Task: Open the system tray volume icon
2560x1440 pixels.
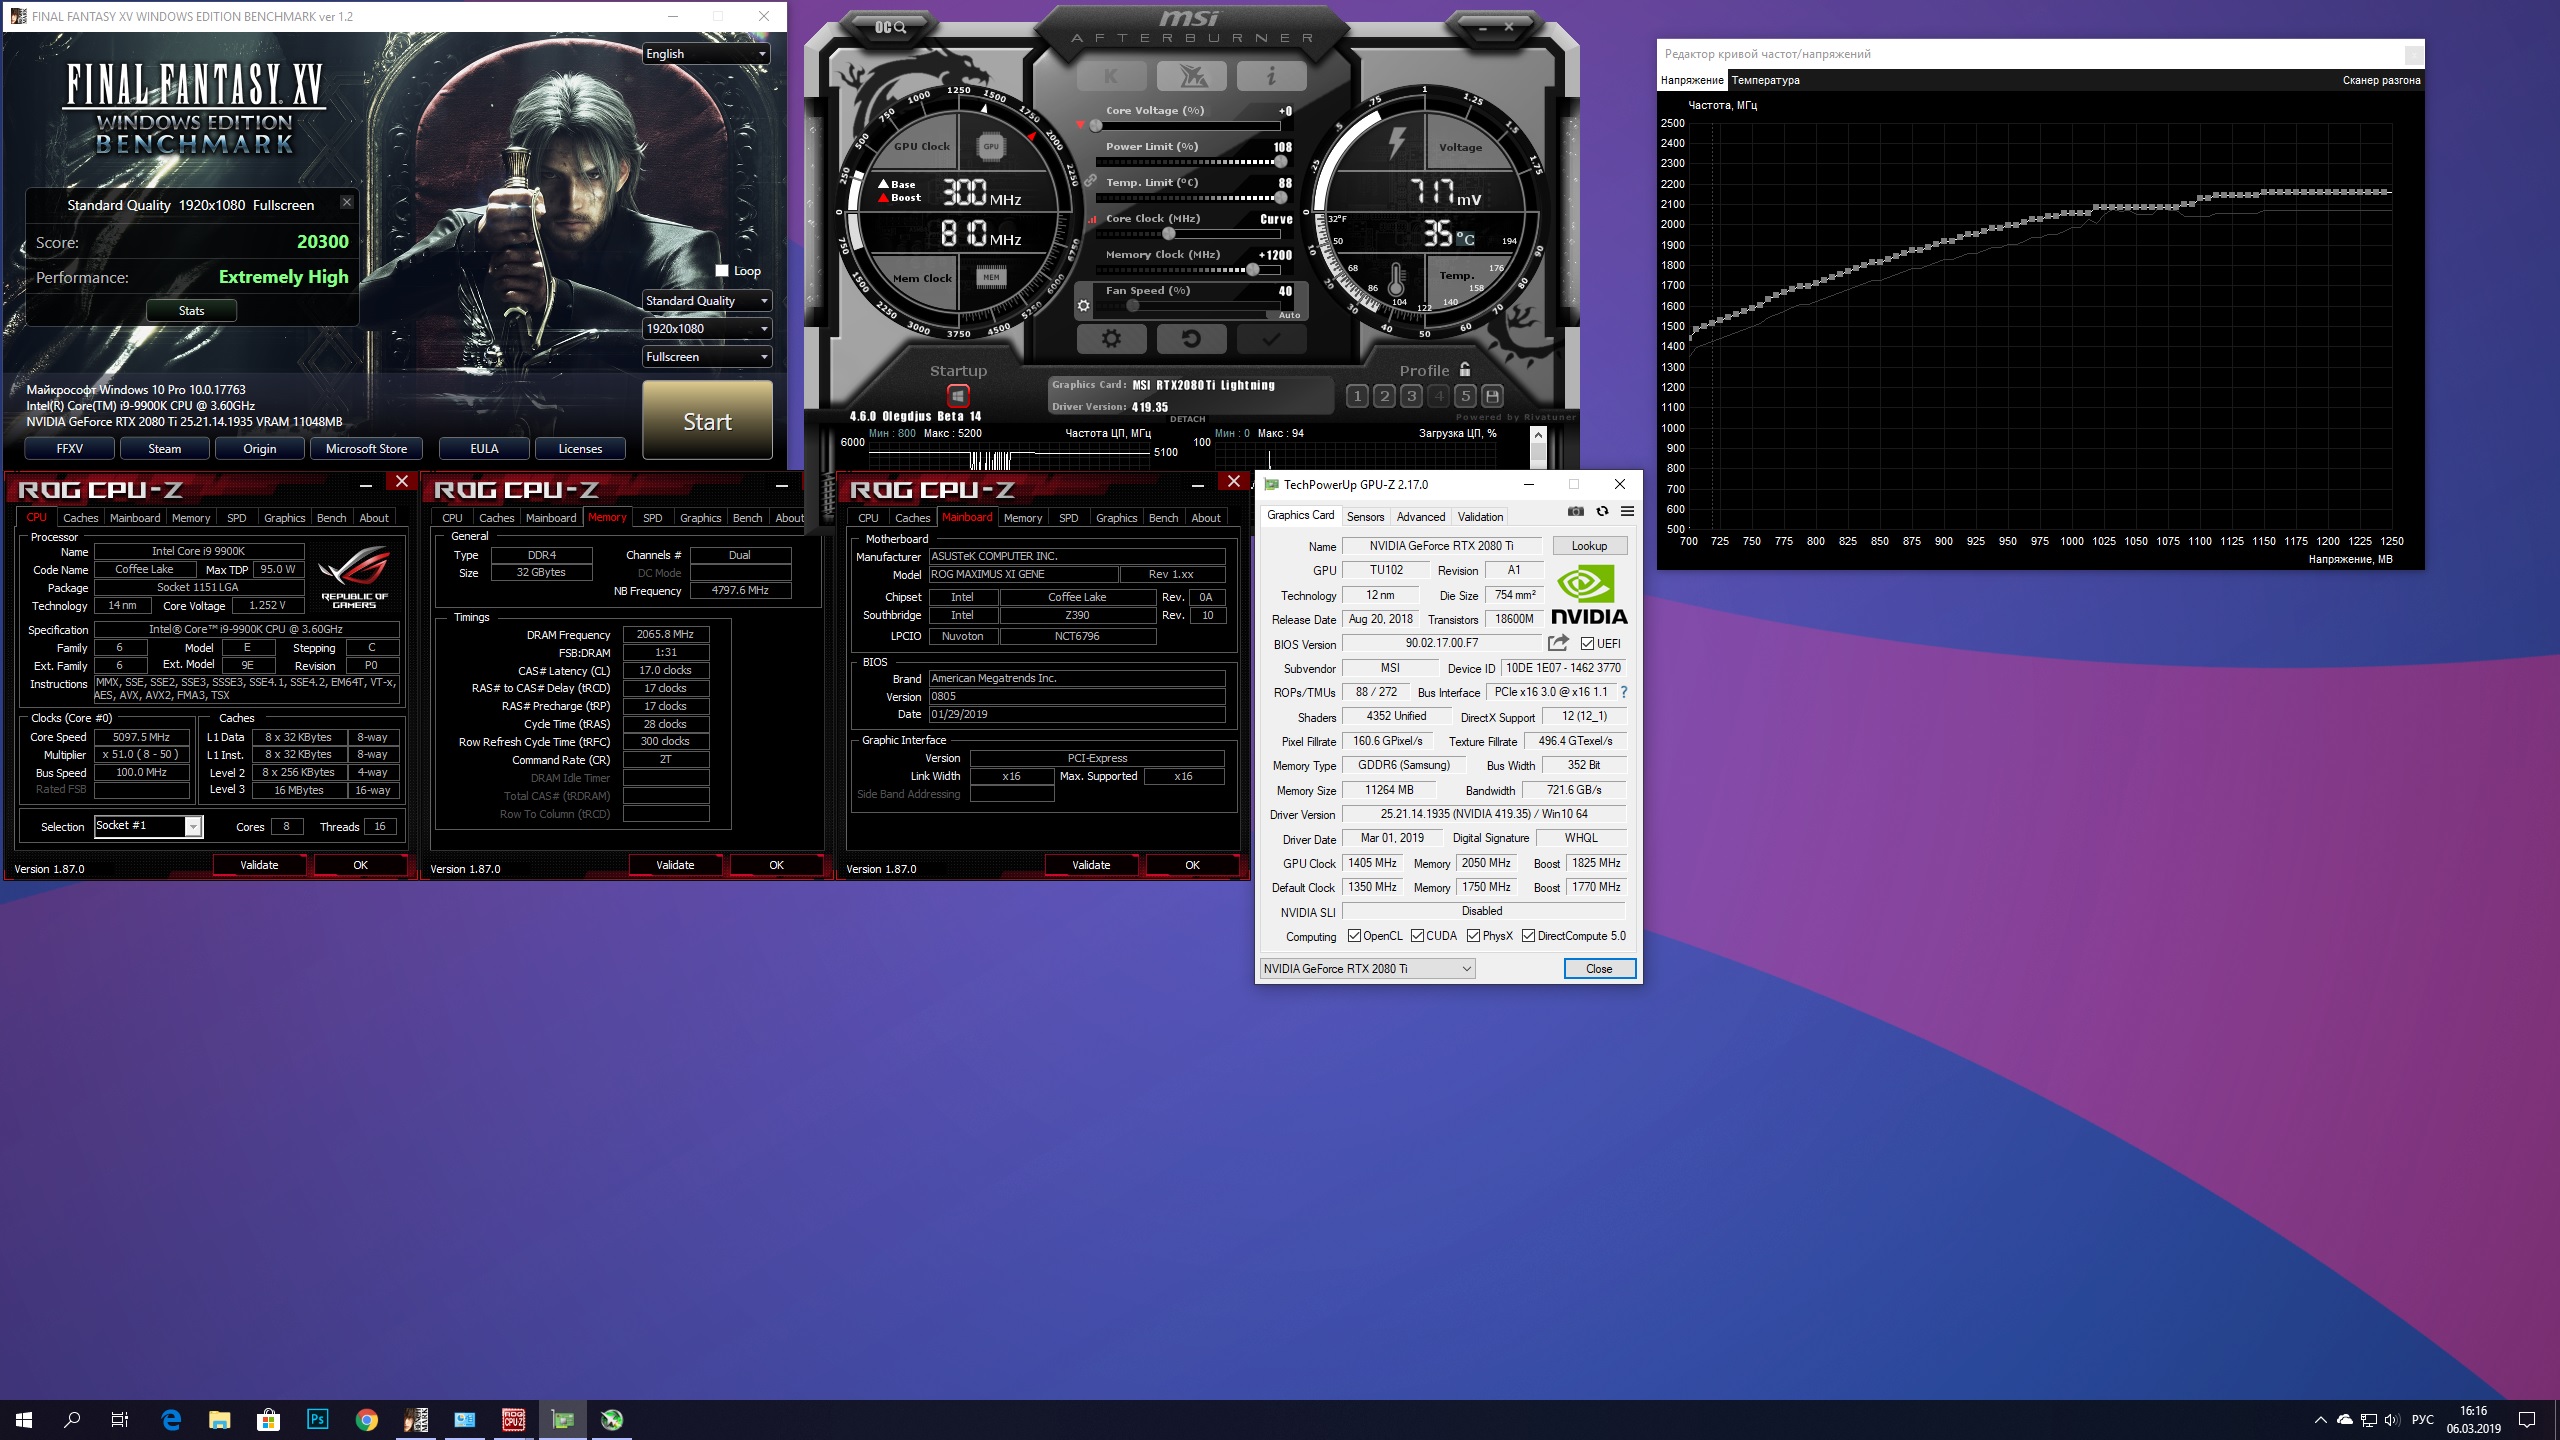Action: pyautogui.click(x=2391, y=1420)
